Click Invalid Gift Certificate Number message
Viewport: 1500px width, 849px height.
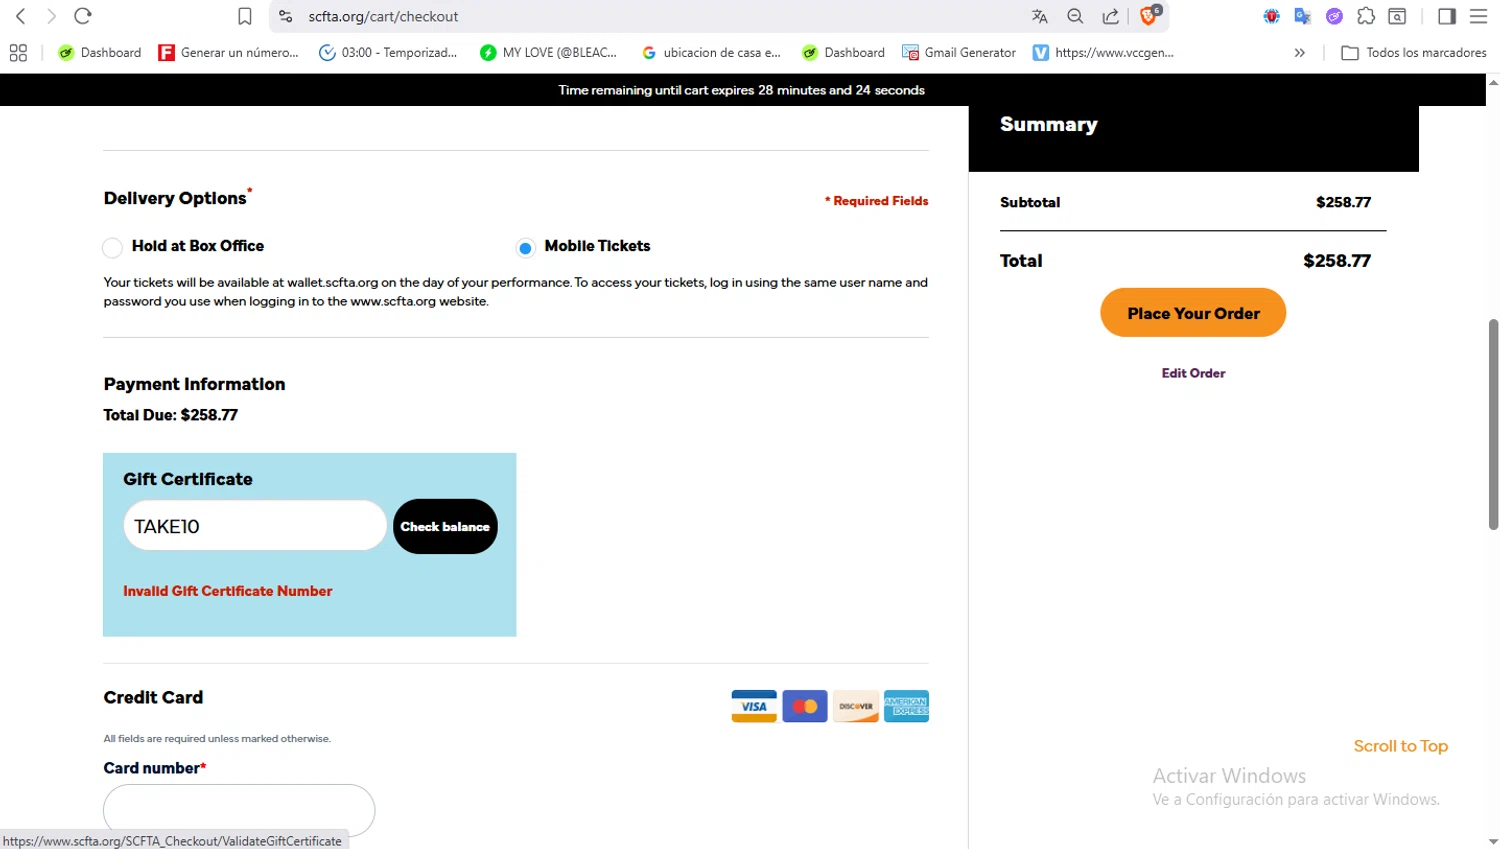tap(228, 591)
